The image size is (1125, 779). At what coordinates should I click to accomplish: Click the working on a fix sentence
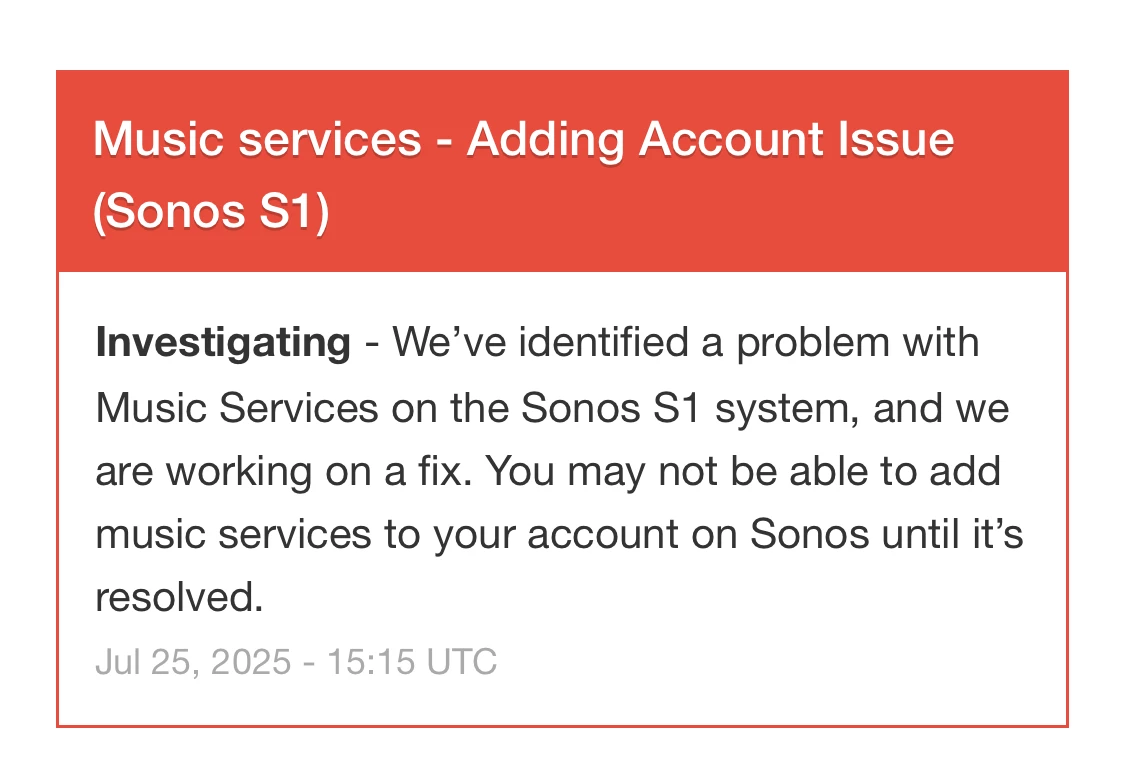pyautogui.click(x=283, y=471)
